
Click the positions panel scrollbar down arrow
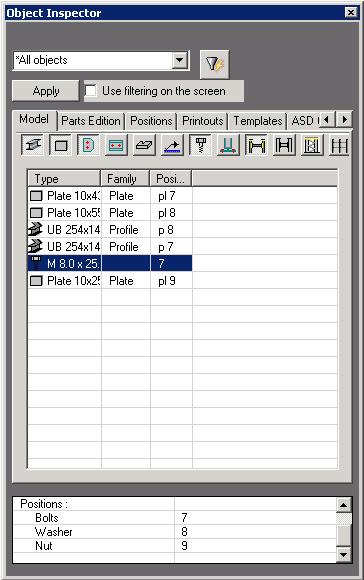point(344,554)
